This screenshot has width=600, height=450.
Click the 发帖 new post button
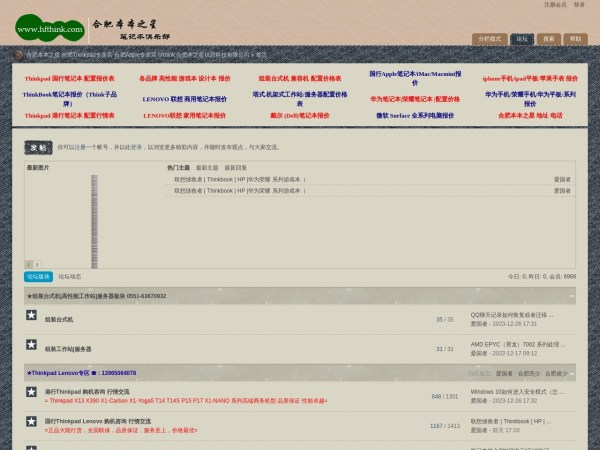pyautogui.click(x=38, y=147)
